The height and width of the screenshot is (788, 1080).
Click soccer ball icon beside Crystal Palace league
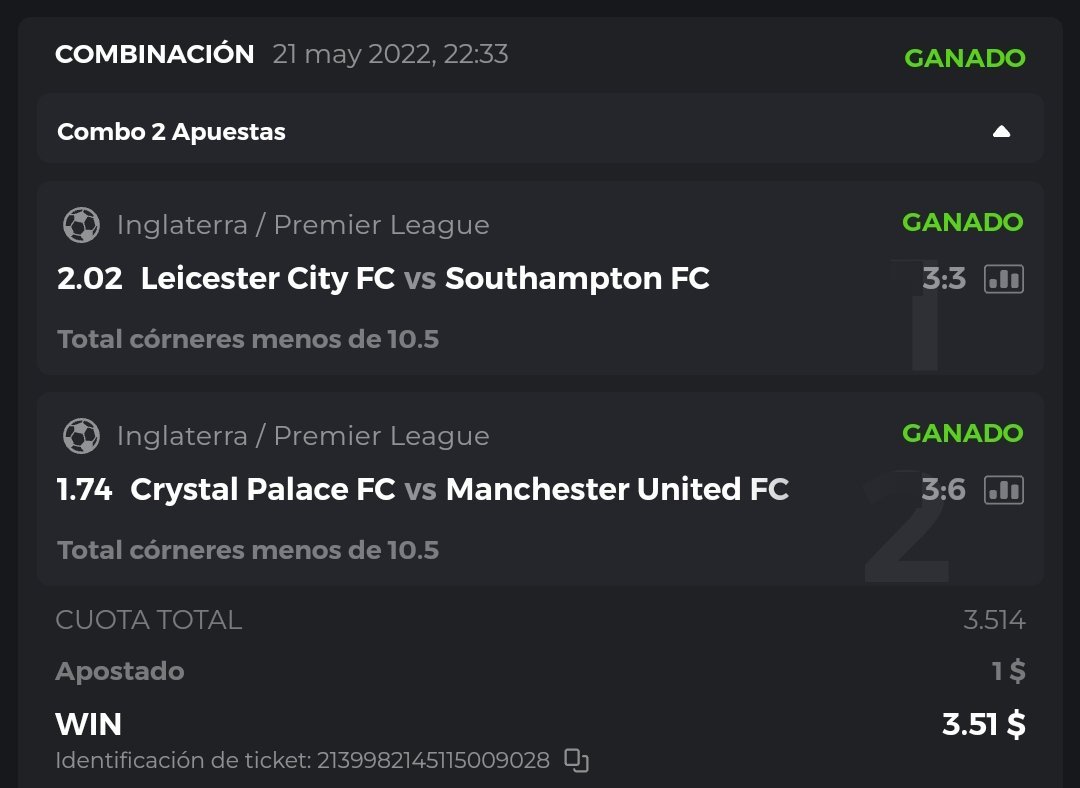click(81, 436)
